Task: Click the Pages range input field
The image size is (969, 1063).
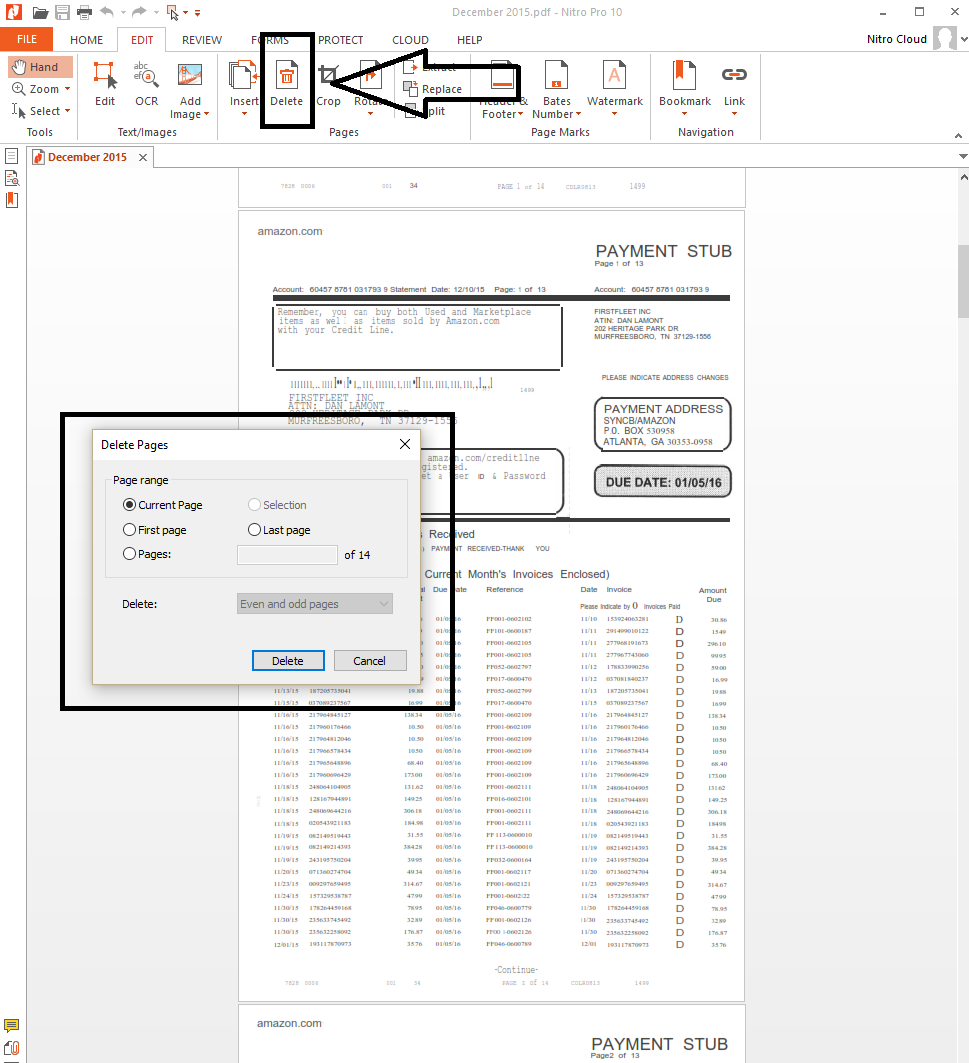Action: pos(287,555)
